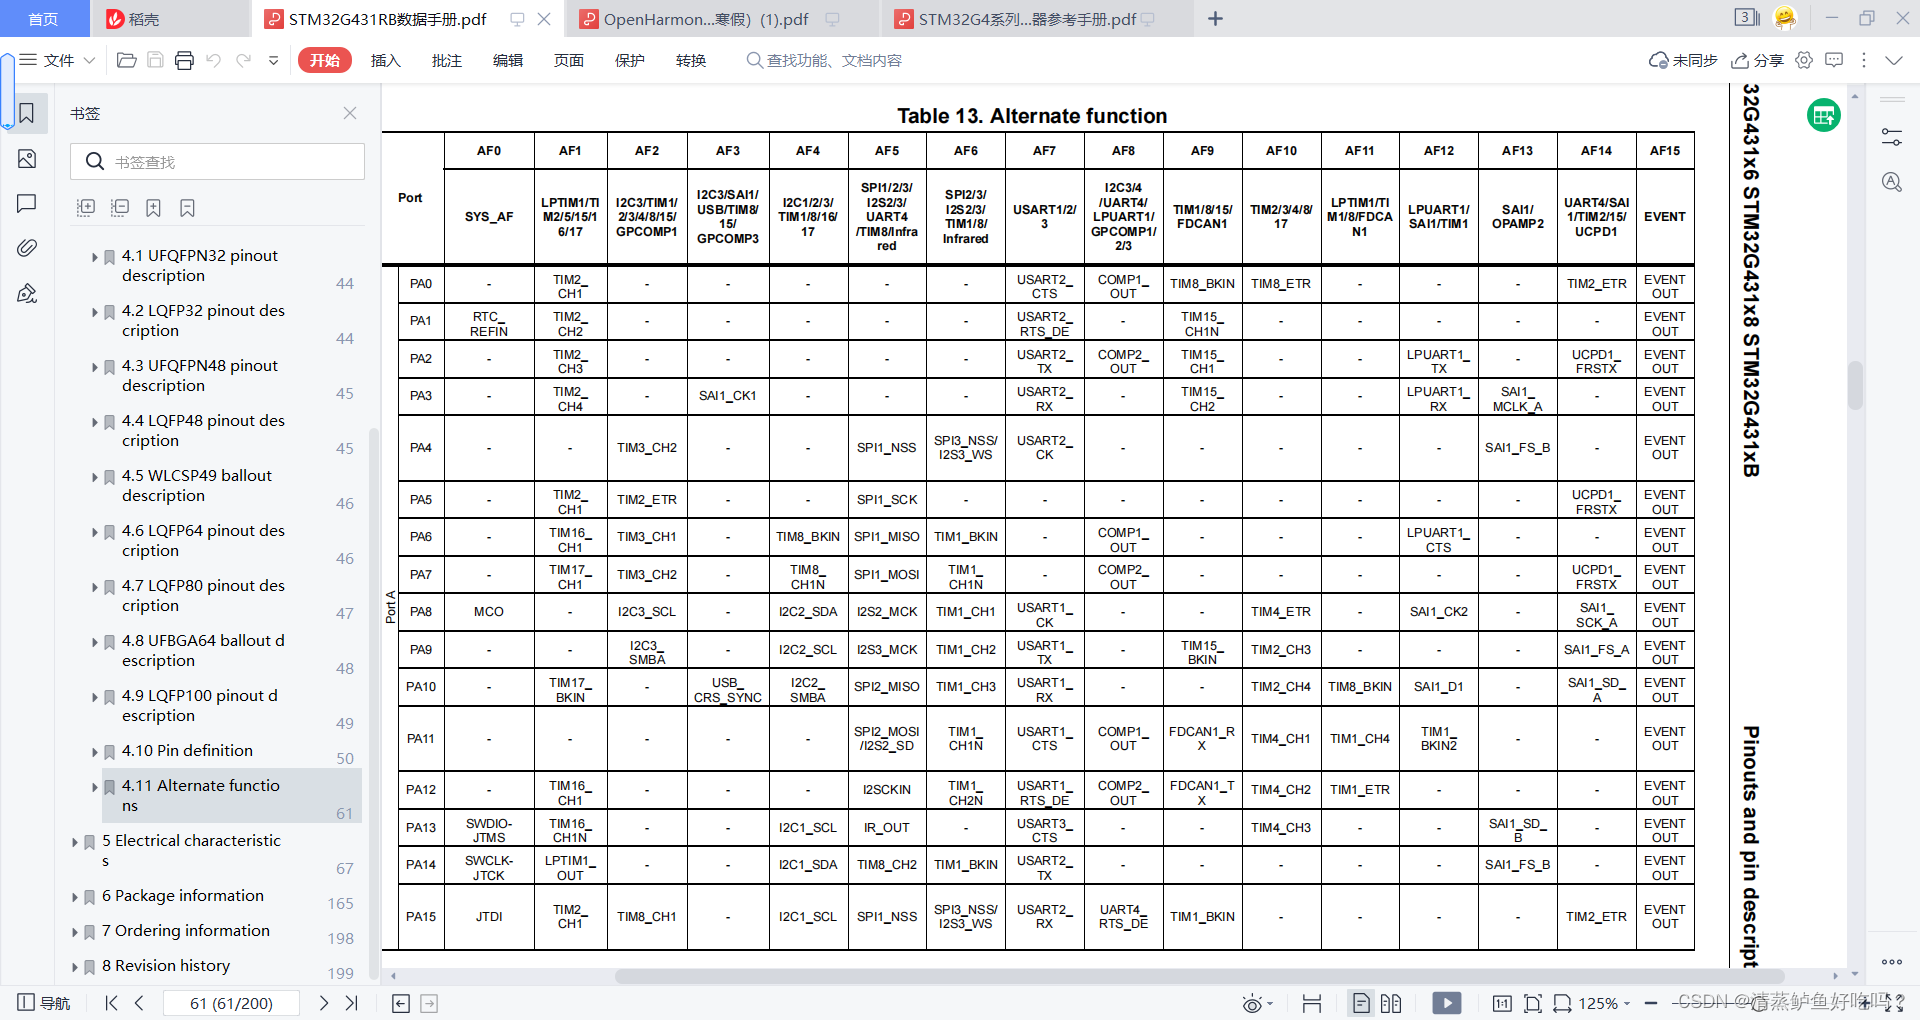Fit page to width
Viewport: 1920px width, 1020px height.
pos(1562,1003)
